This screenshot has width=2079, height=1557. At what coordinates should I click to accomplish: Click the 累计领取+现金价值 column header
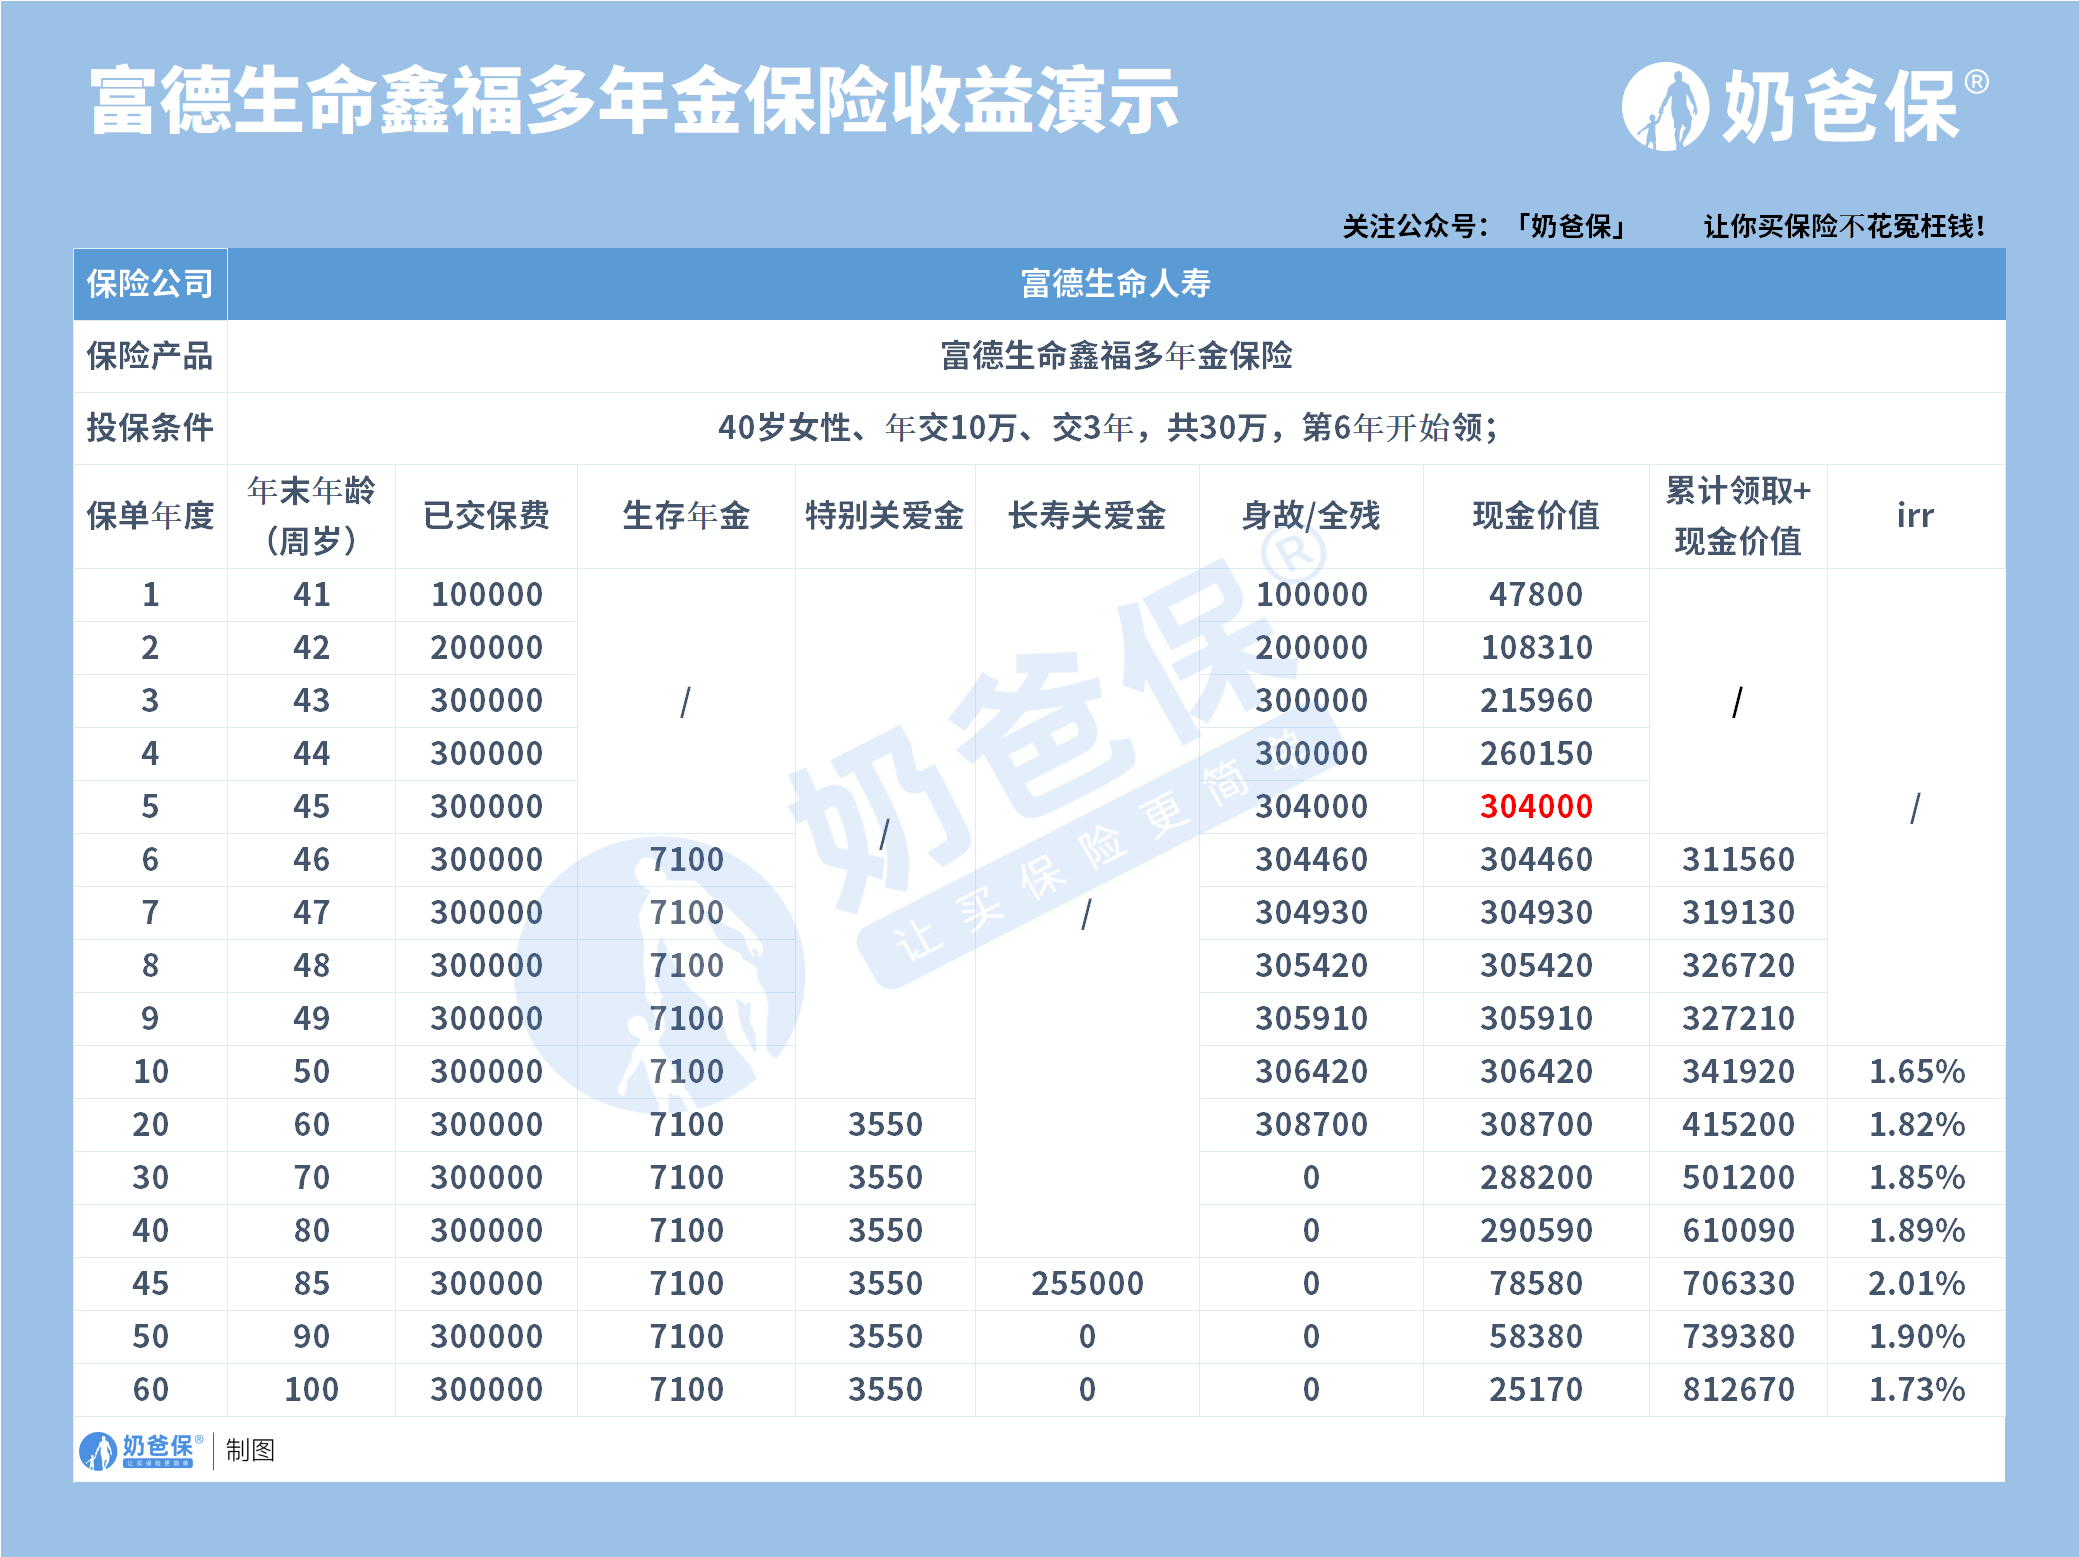click(1738, 516)
